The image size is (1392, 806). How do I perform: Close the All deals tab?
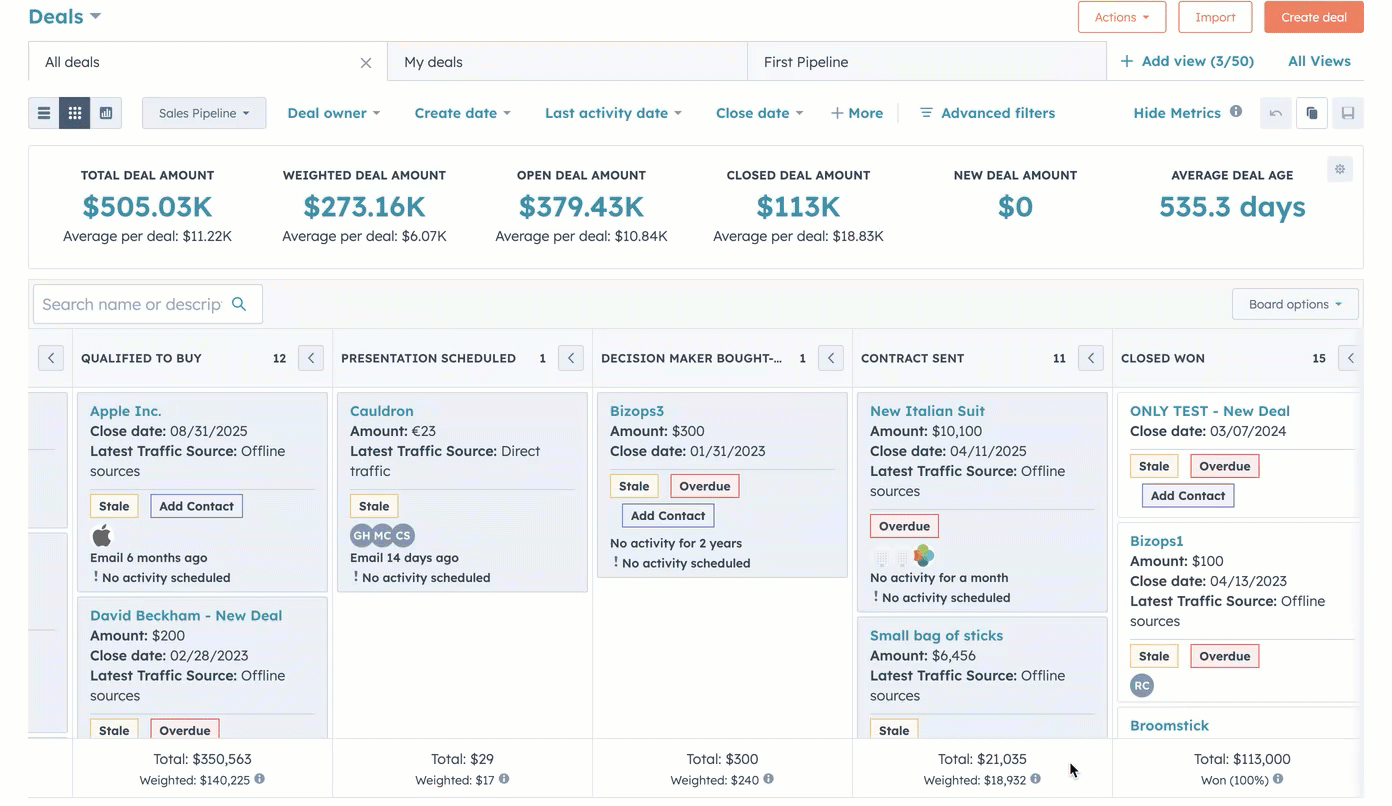pyautogui.click(x=366, y=63)
